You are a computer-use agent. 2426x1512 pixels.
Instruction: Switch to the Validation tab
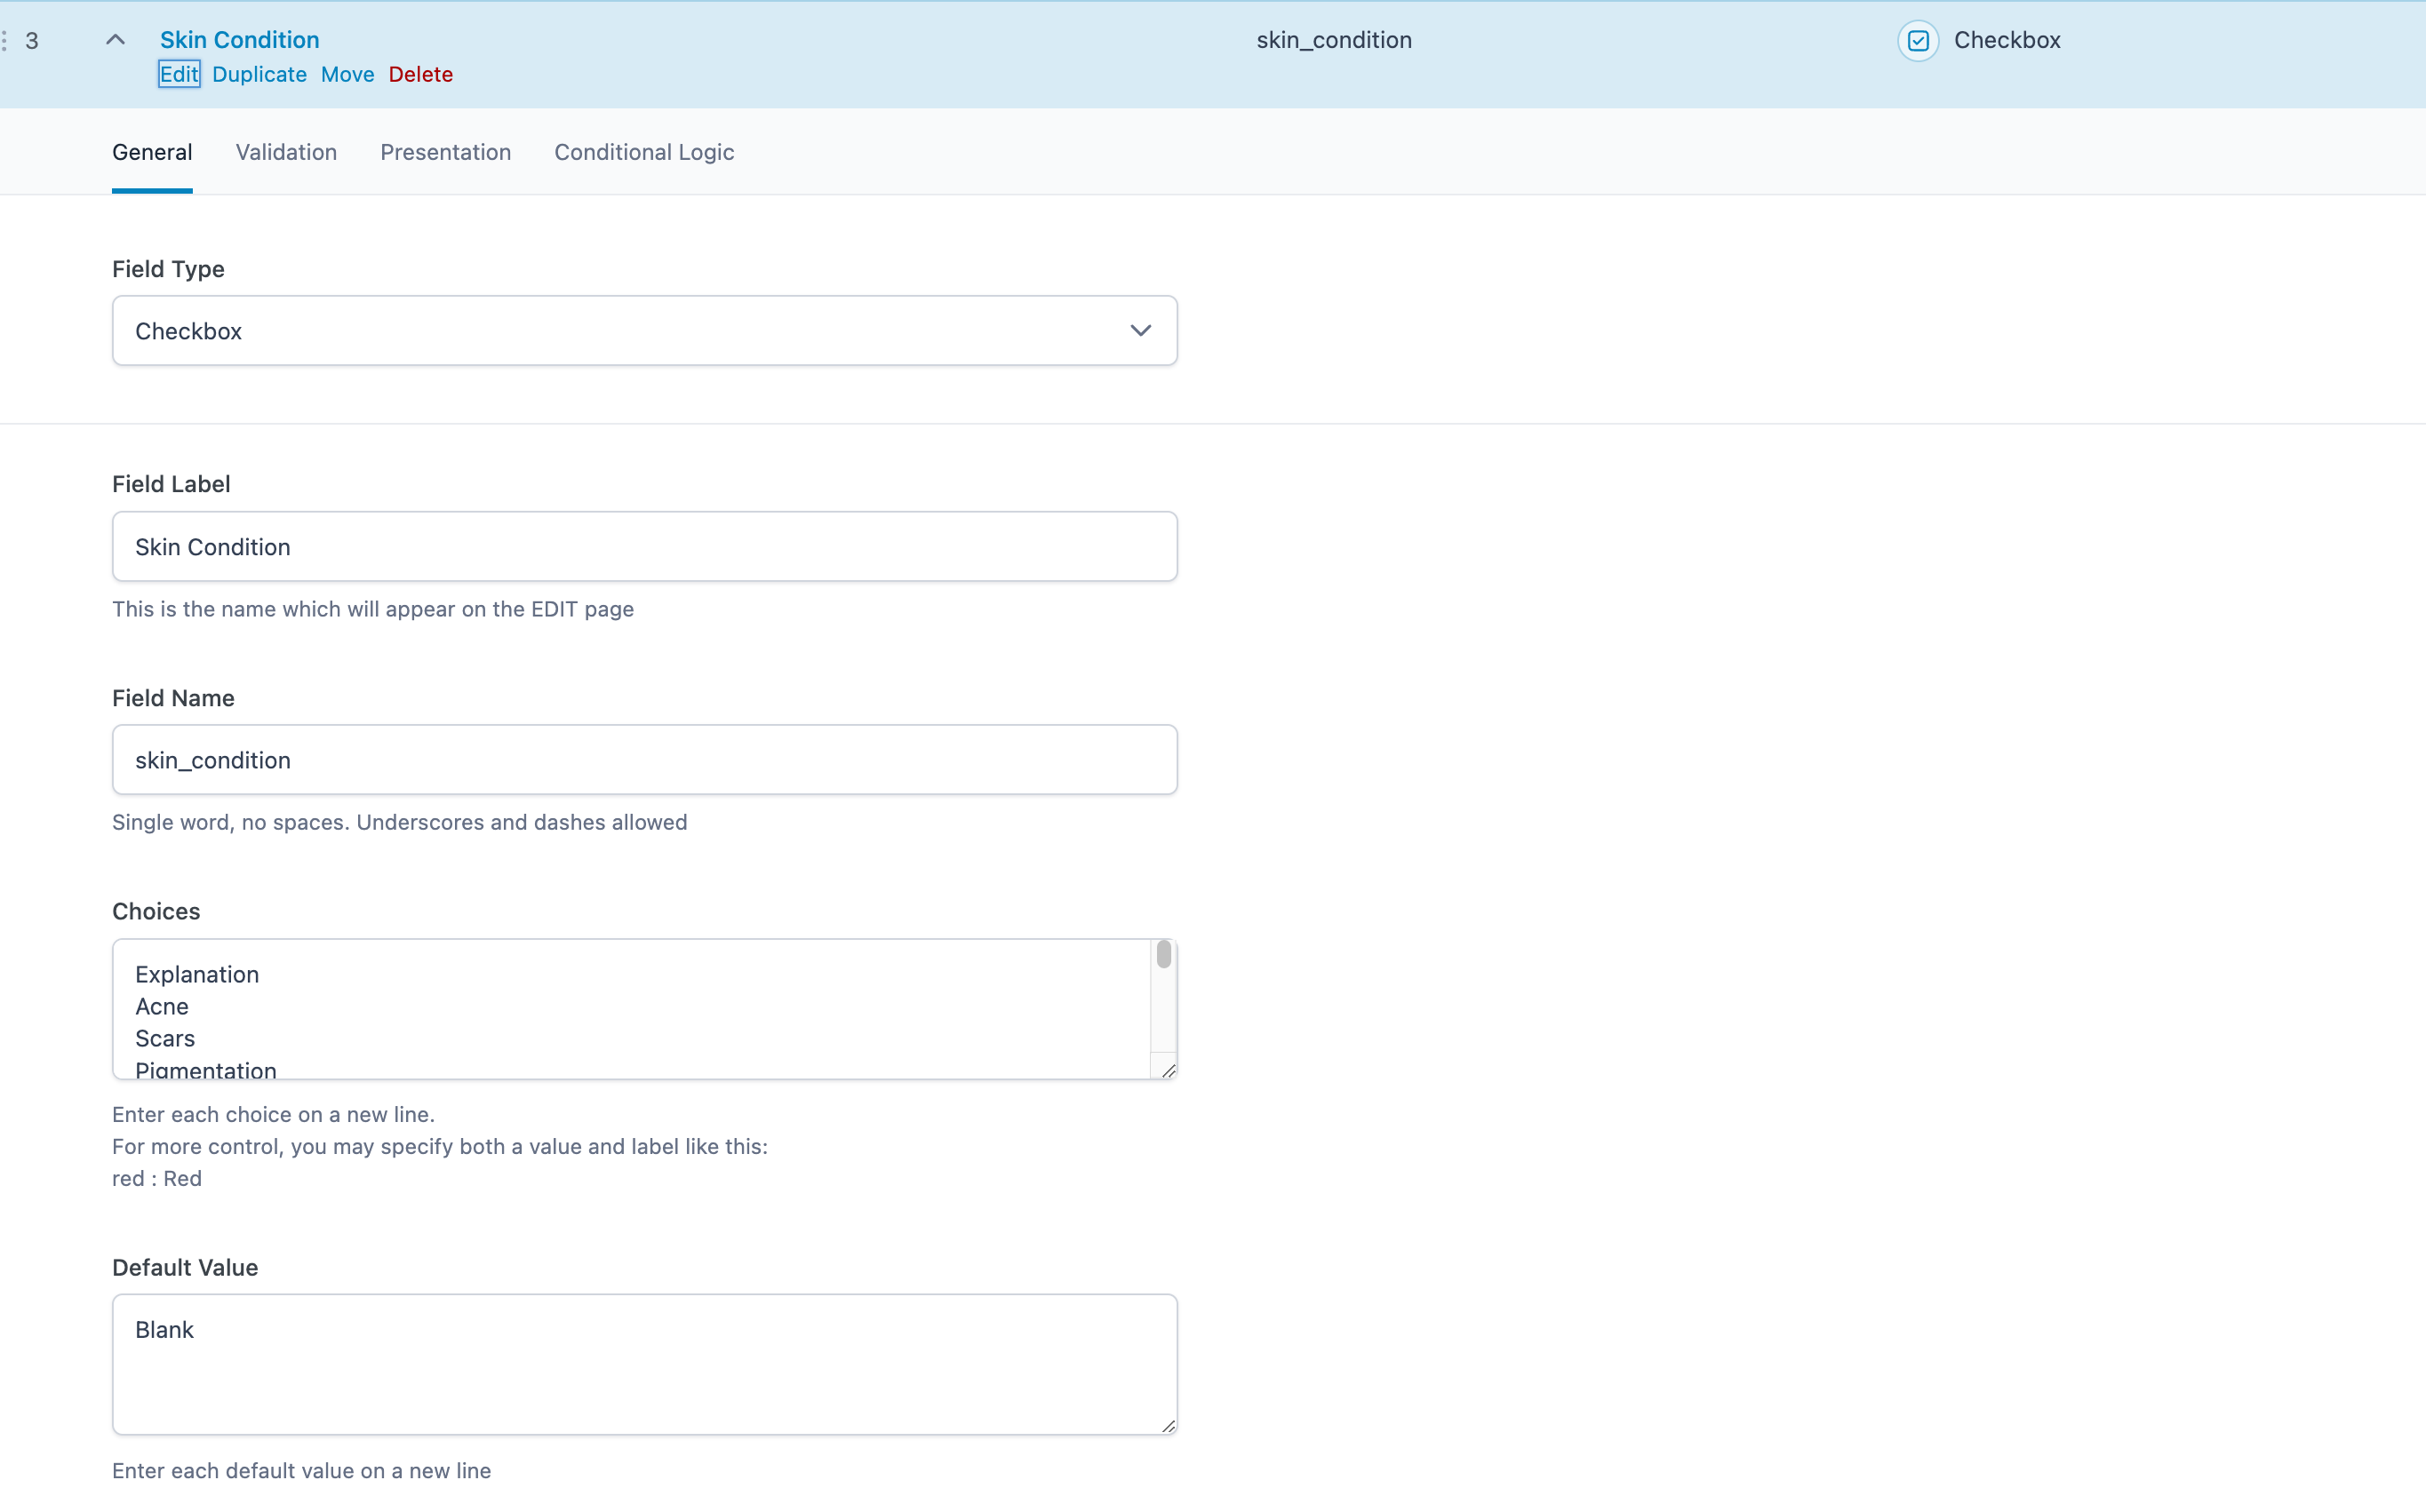point(286,152)
